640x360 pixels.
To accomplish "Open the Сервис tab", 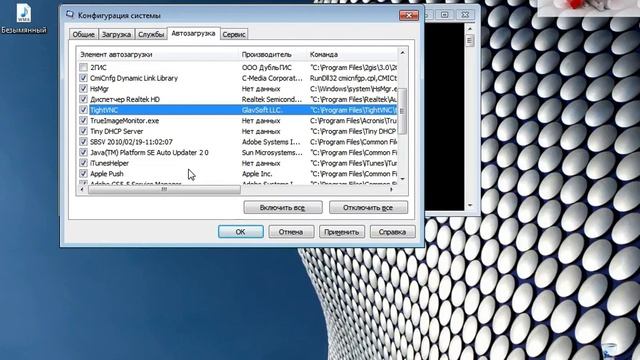I will tap(234, 34).
